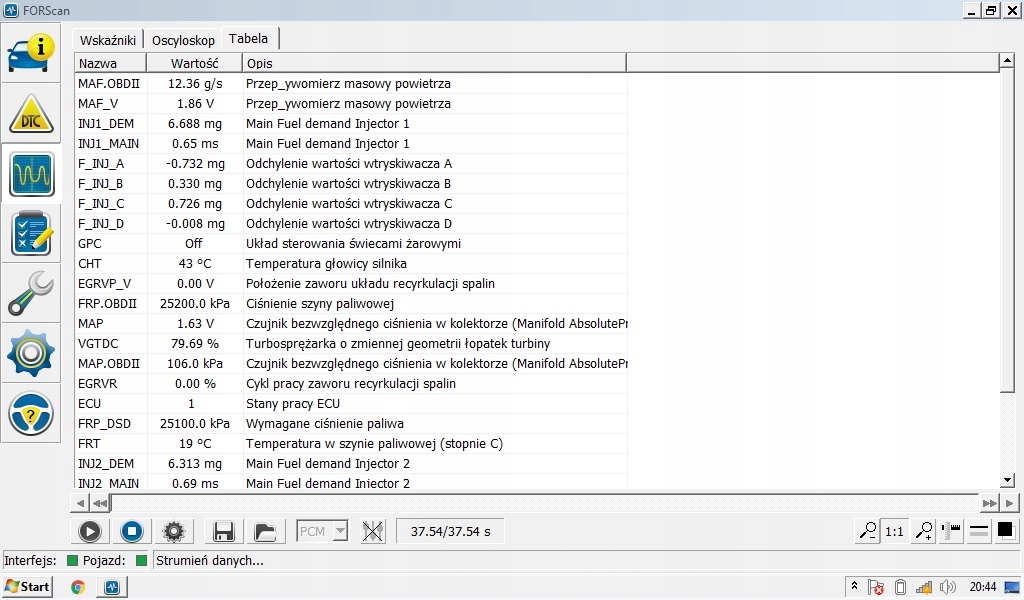The image size is (1024, 600).
Task: Reset zoom to 1:1
Action: tap(894, 531)
